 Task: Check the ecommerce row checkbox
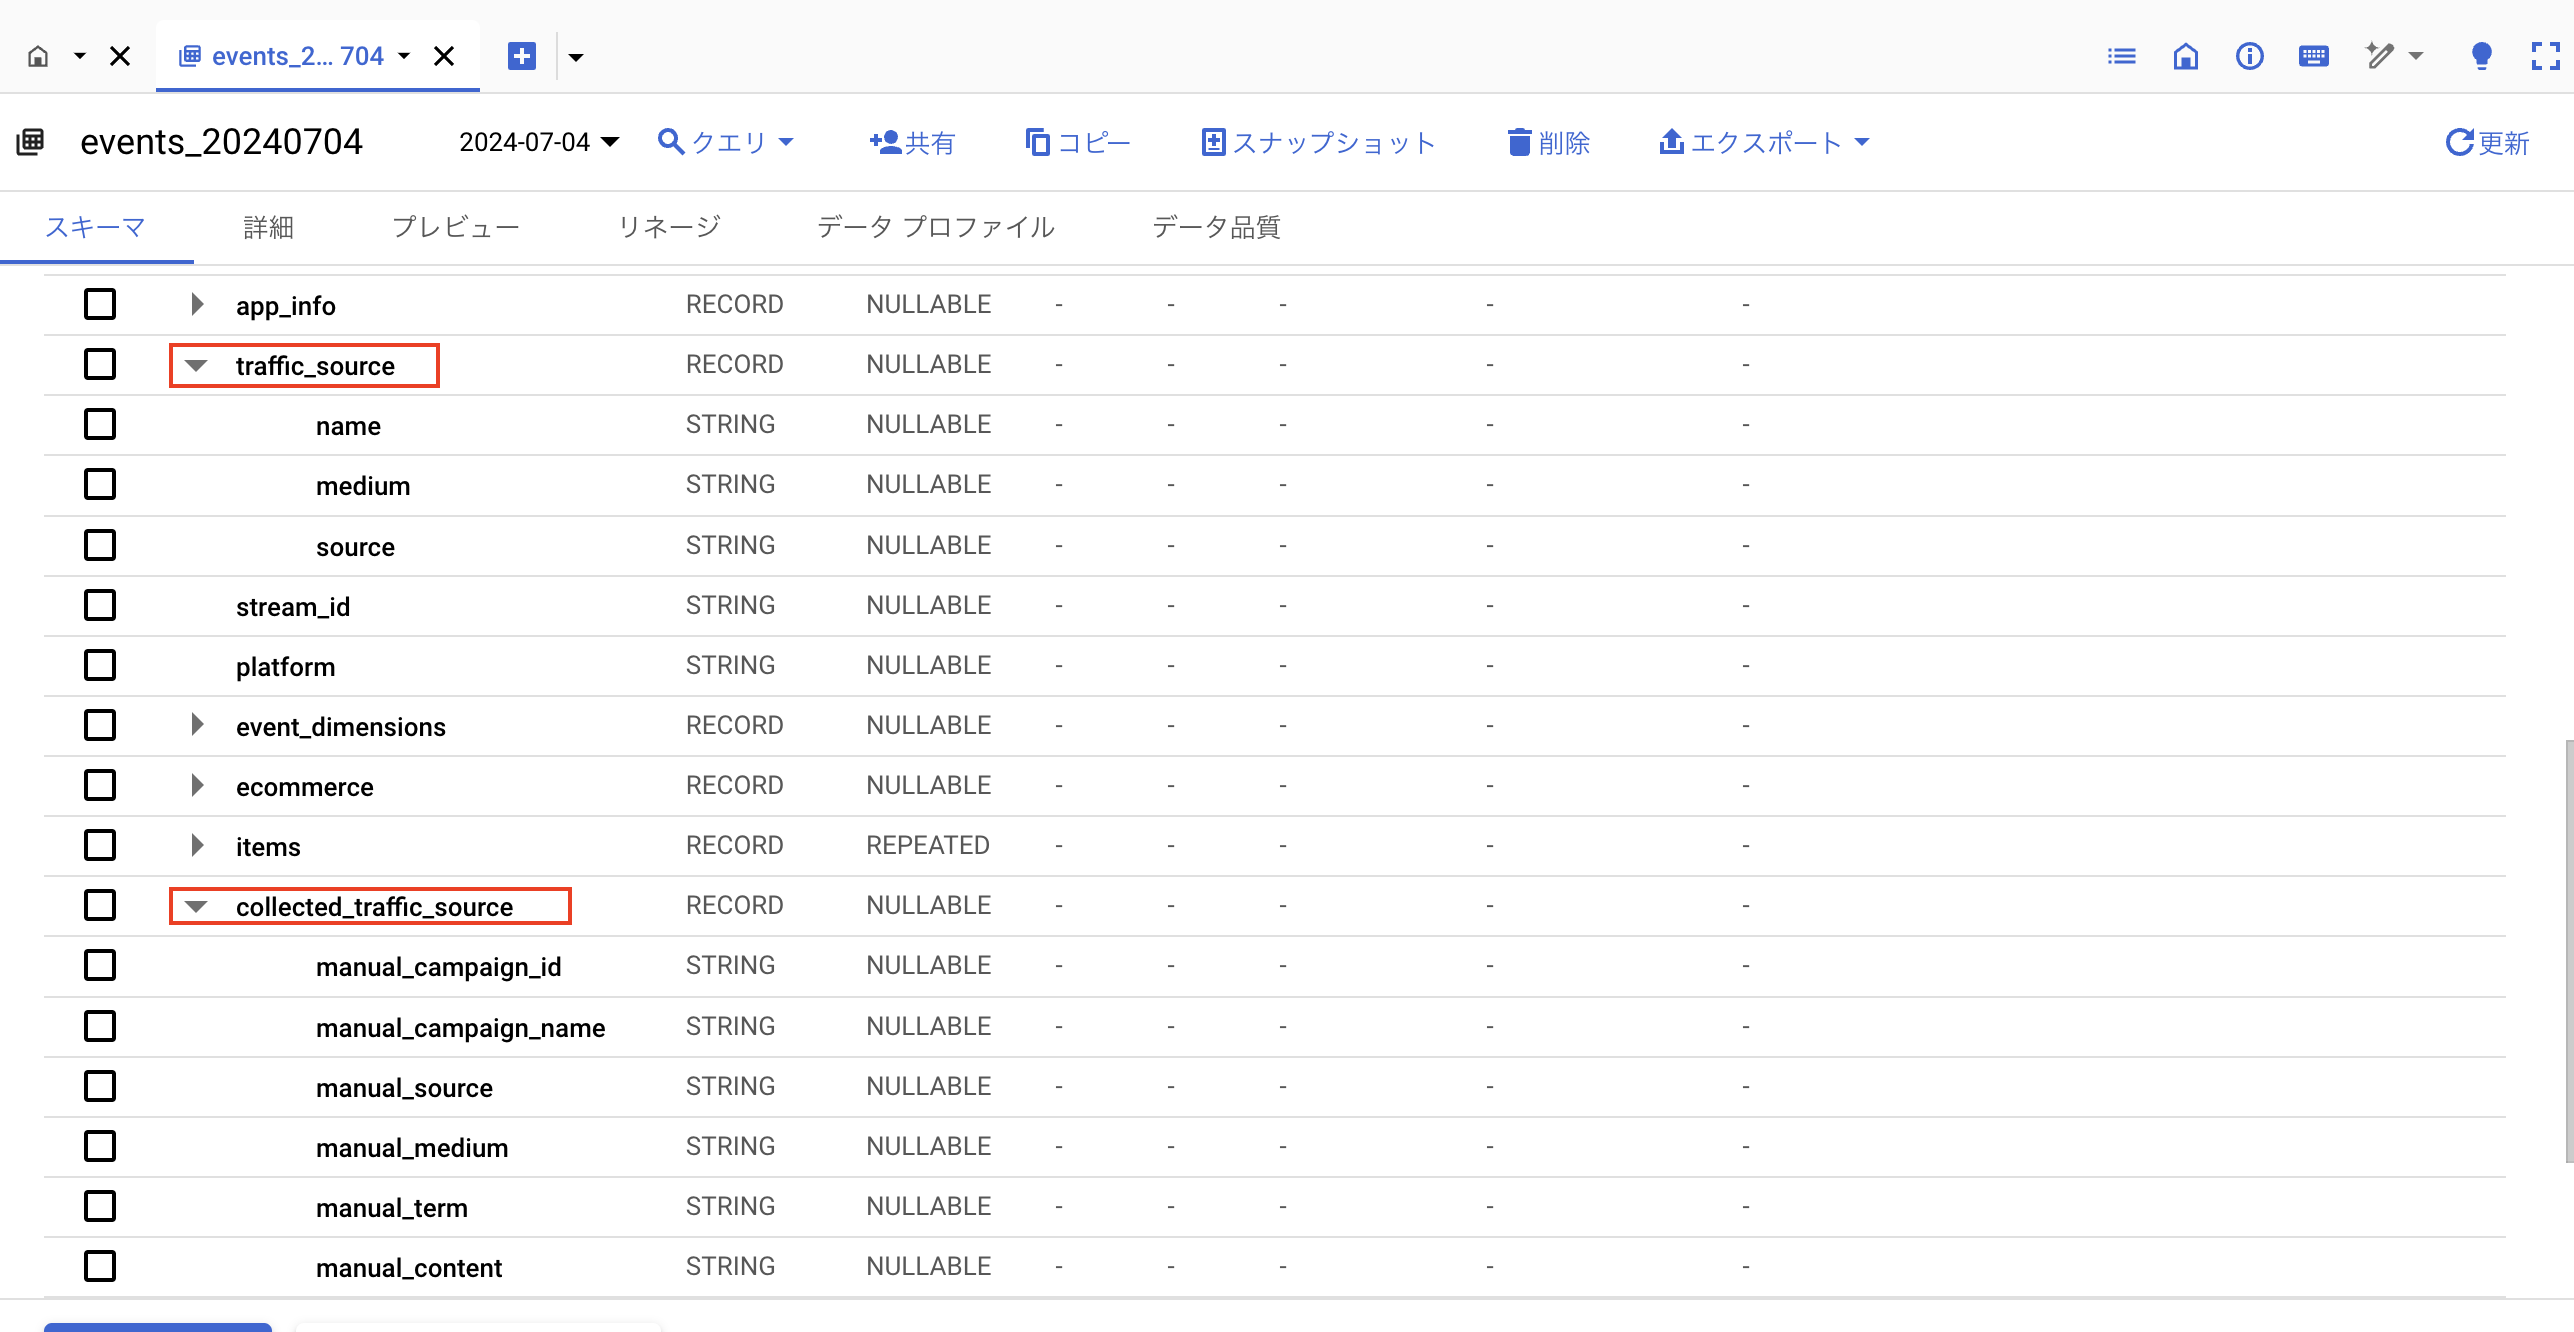point(100,785)
